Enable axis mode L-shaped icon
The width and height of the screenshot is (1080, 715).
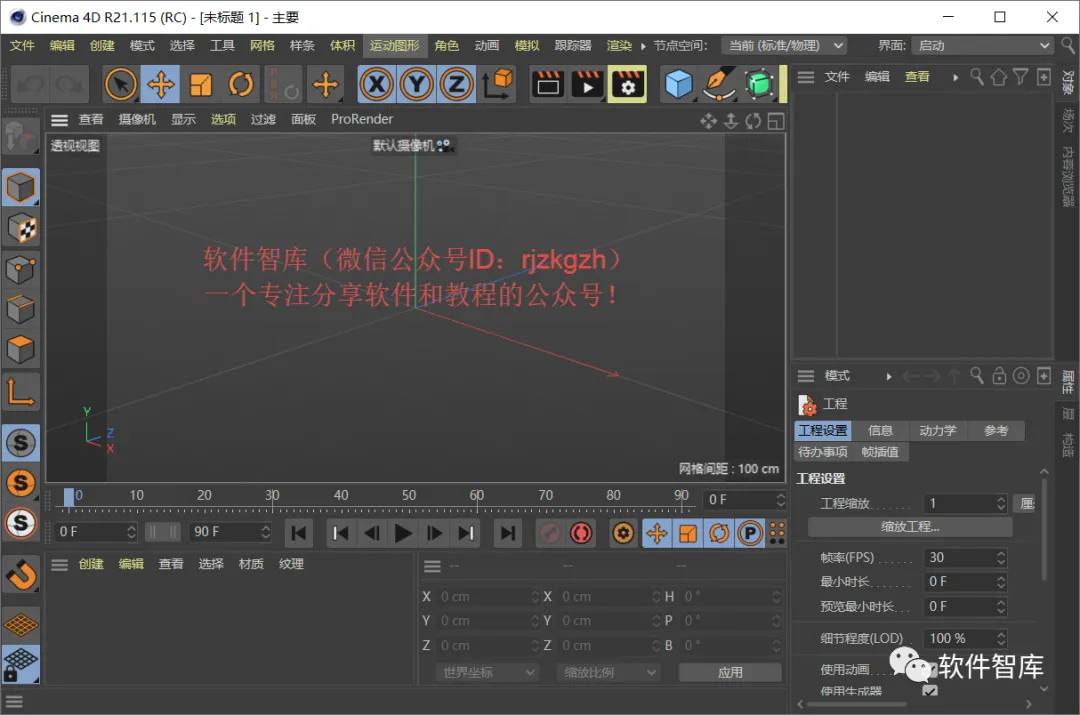click(x=21, y=393)
